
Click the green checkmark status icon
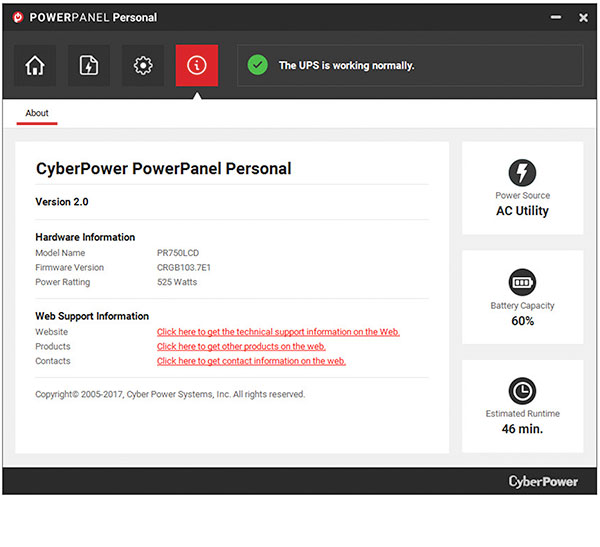pyautogui.click(x=258, y=65)
